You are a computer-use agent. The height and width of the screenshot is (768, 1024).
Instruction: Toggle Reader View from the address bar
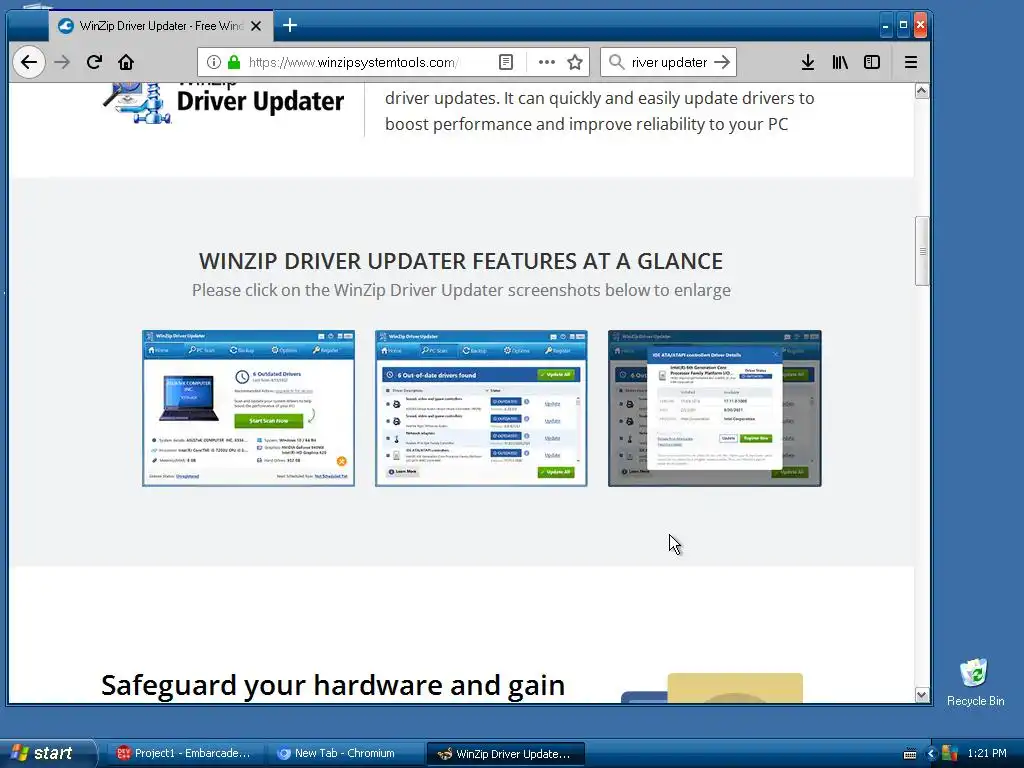[x=505, y=62]
